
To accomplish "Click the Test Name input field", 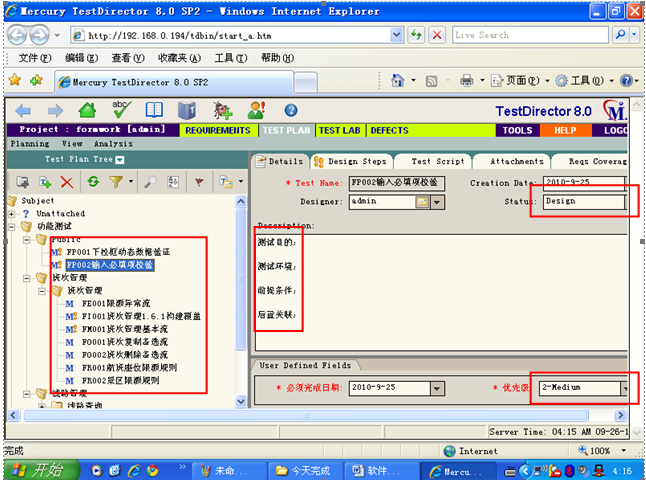I will click(397, 183).
